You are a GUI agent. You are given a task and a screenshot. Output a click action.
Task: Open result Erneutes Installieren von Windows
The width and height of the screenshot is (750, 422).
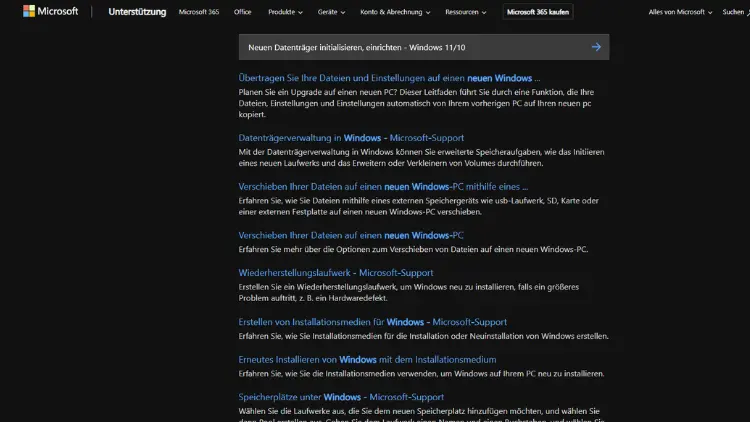click(x=367, y=359)
